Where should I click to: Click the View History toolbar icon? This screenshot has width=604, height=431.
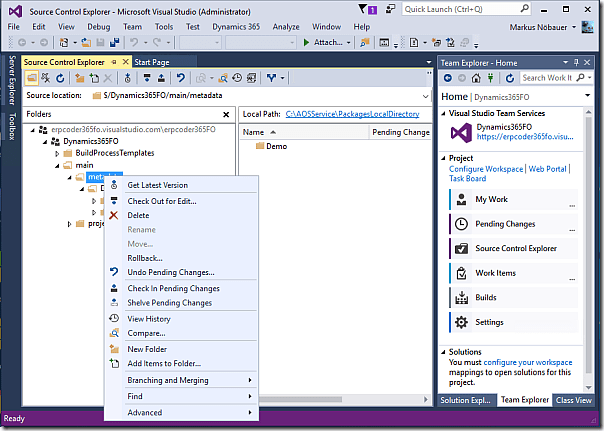click(237, 78)
